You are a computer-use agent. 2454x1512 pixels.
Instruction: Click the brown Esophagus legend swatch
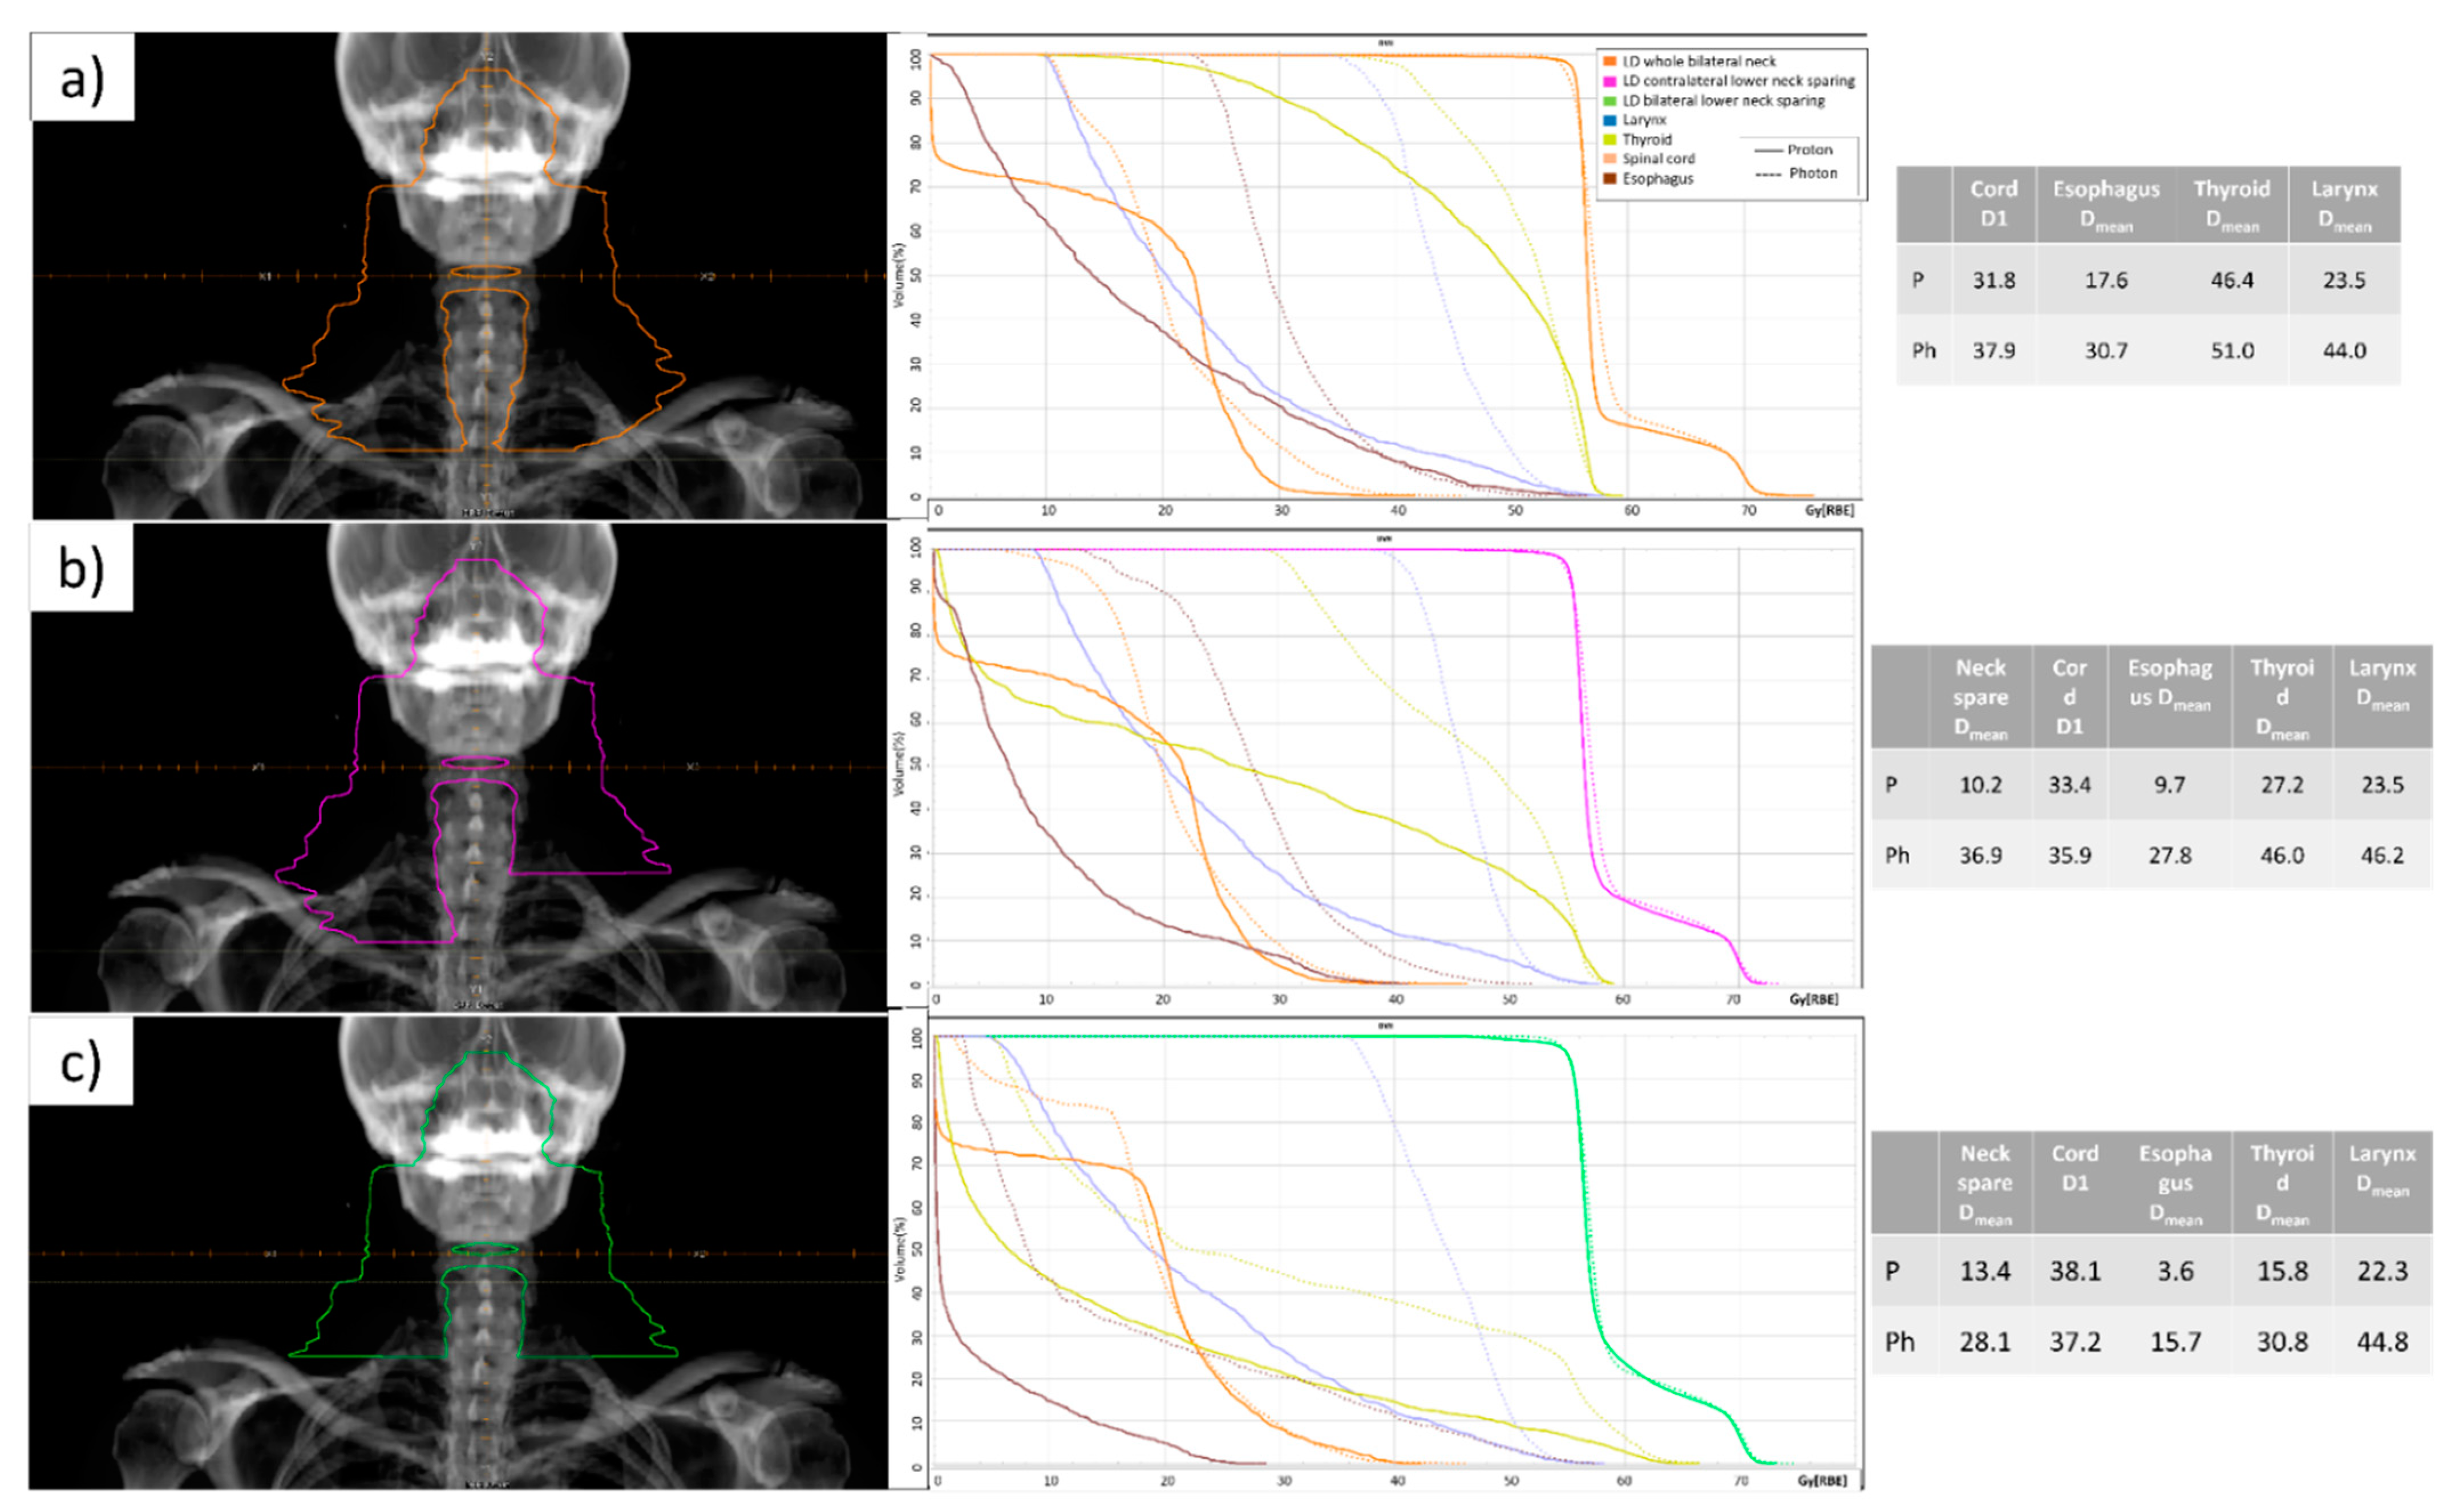coord(1609,179)
